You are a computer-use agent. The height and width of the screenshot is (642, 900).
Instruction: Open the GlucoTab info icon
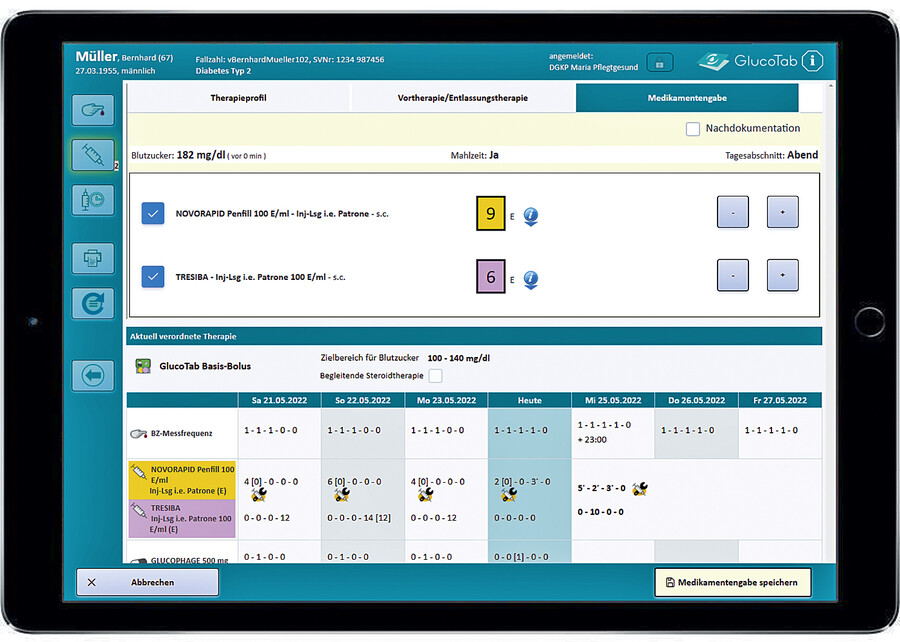812,61
